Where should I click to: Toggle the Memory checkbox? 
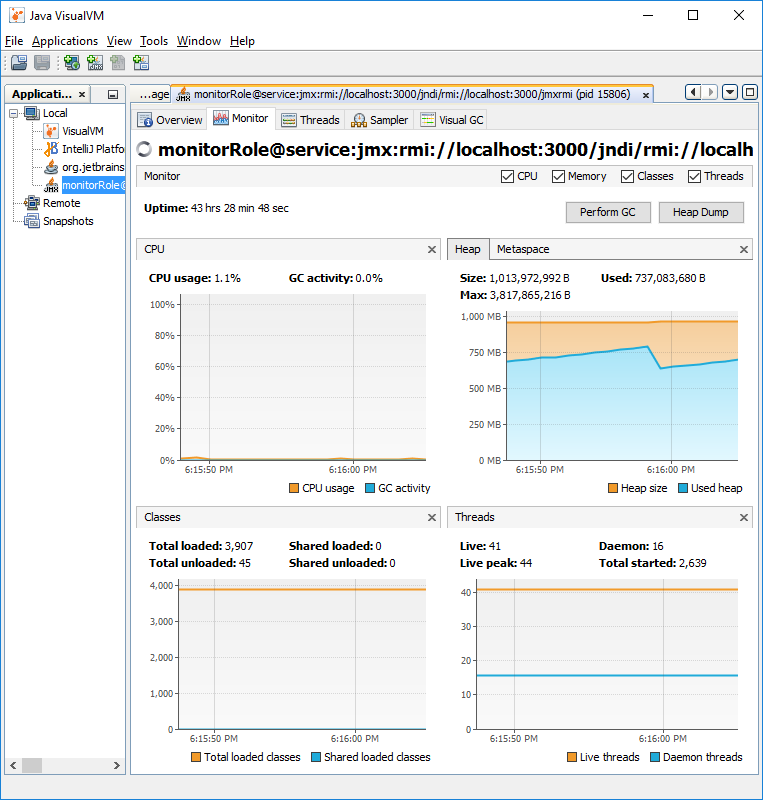[558, 176]
